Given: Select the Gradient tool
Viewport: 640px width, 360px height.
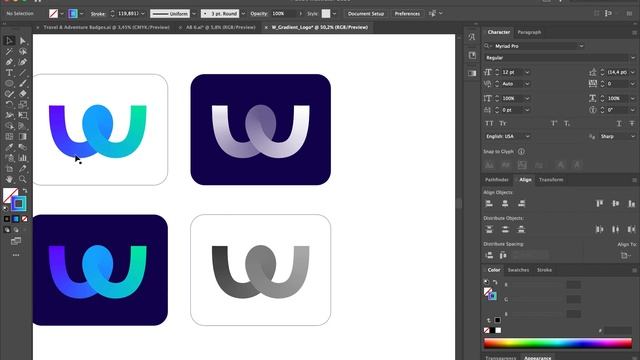Looking at the screenshot, I should point(22,136).
